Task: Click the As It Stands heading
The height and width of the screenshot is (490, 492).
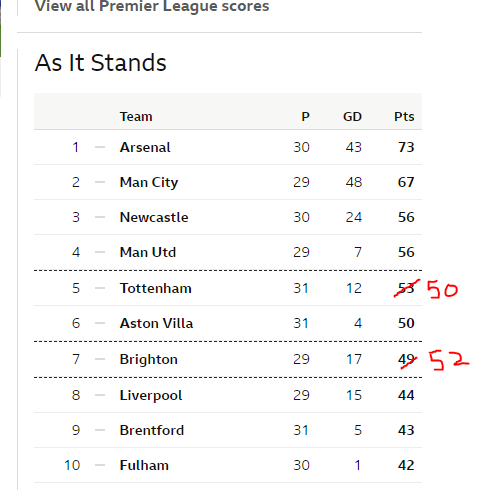Action: click(x=100, y=63)
